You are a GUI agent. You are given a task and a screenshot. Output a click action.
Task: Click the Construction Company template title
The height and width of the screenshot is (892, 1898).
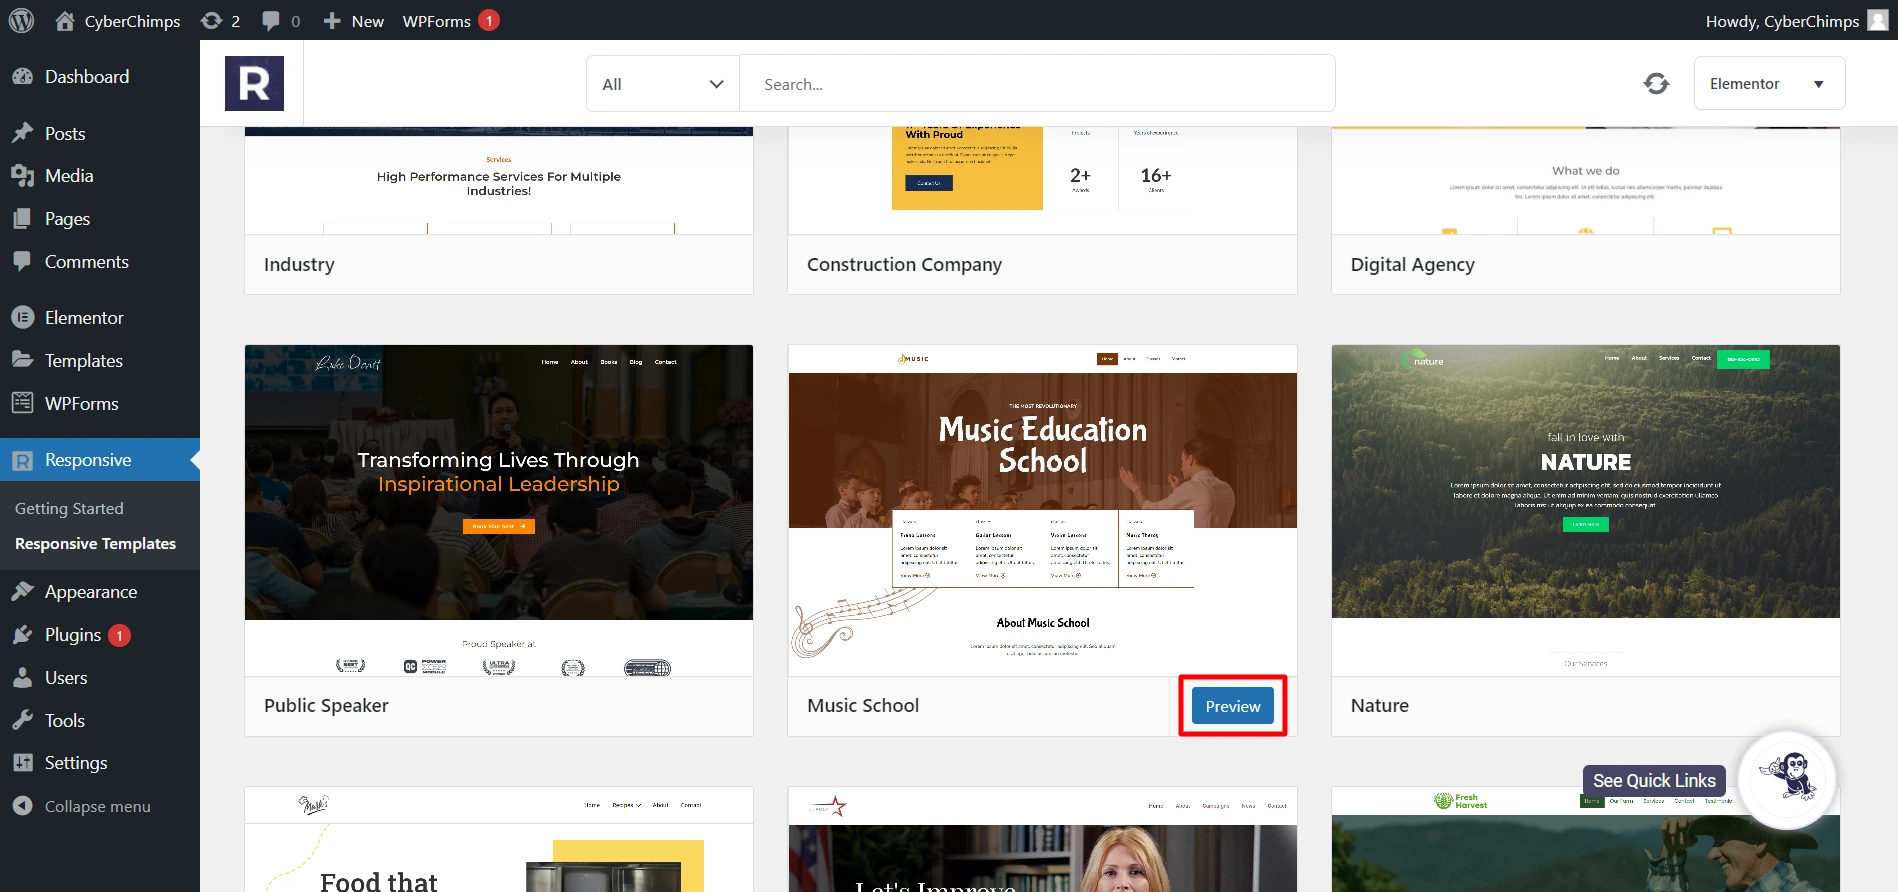coord(904,265)
